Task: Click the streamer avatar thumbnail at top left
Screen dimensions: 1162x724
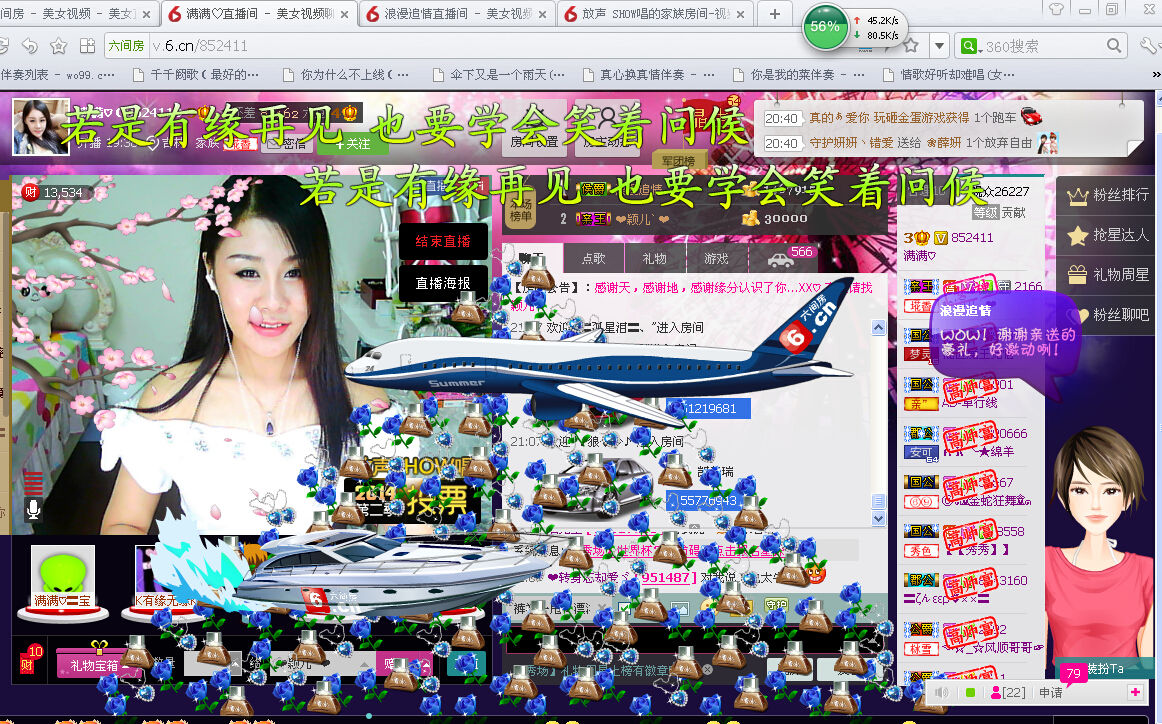Action: click(41, 126)
